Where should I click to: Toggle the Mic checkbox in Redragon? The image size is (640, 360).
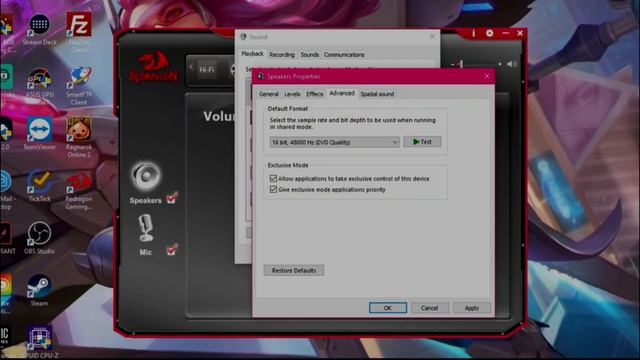pyautogui.click(x=172, y=249)
